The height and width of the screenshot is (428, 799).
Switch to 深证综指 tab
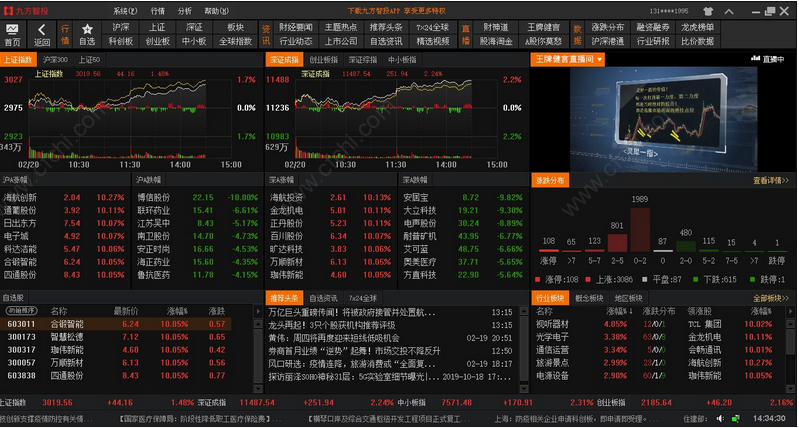point(362,60)
